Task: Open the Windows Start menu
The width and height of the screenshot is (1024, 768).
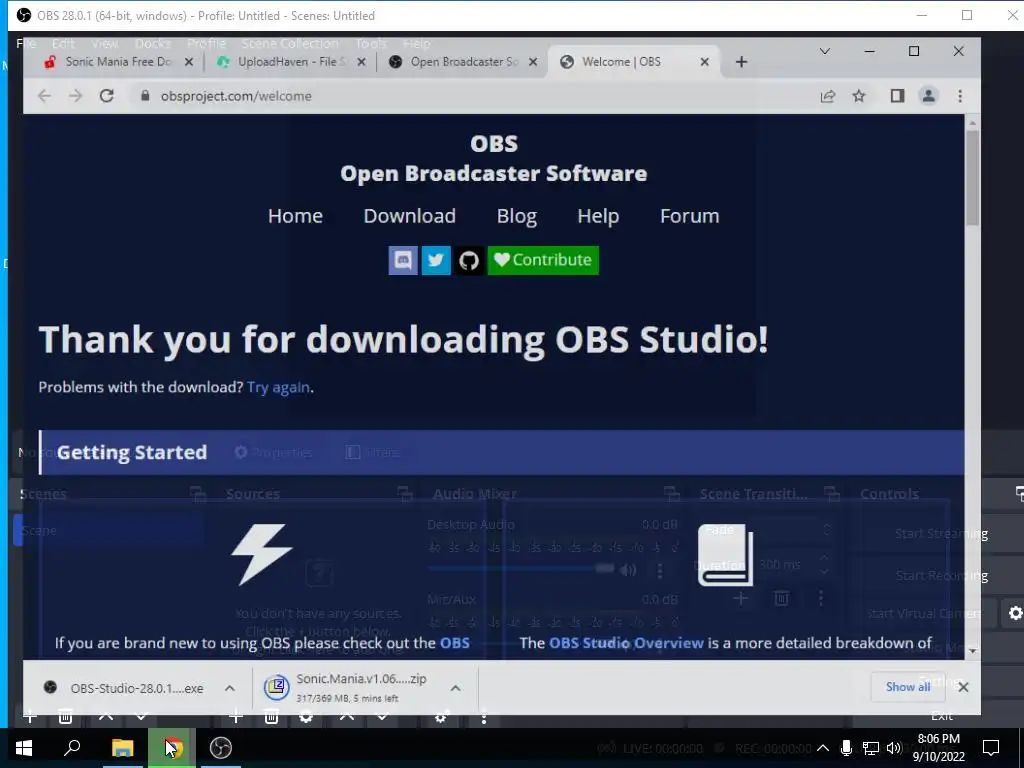Action: [24, 748]
